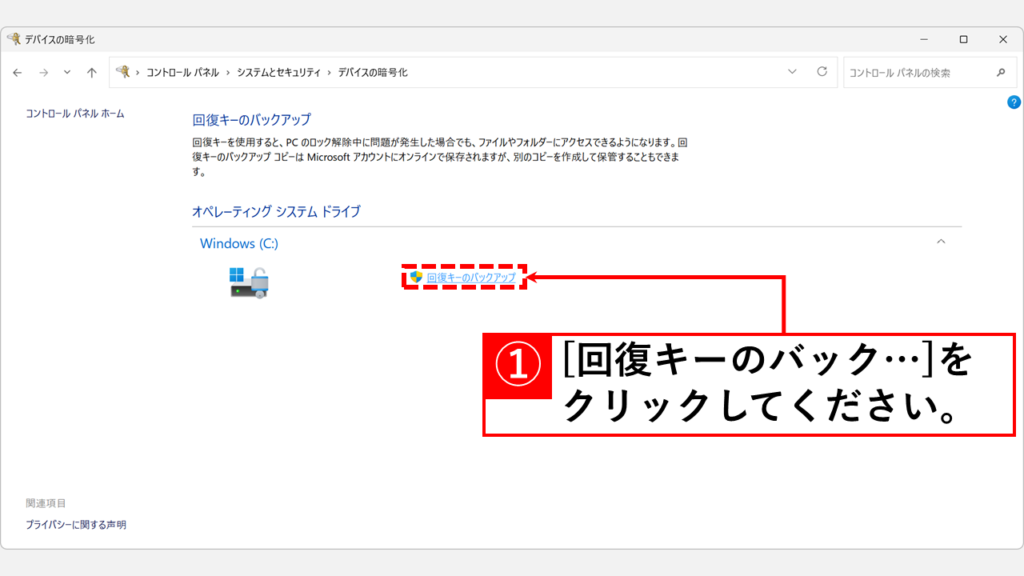Collapse the Windows (C:) drive section
This screenshot has height=576, width=1024.
pos(940,242)
